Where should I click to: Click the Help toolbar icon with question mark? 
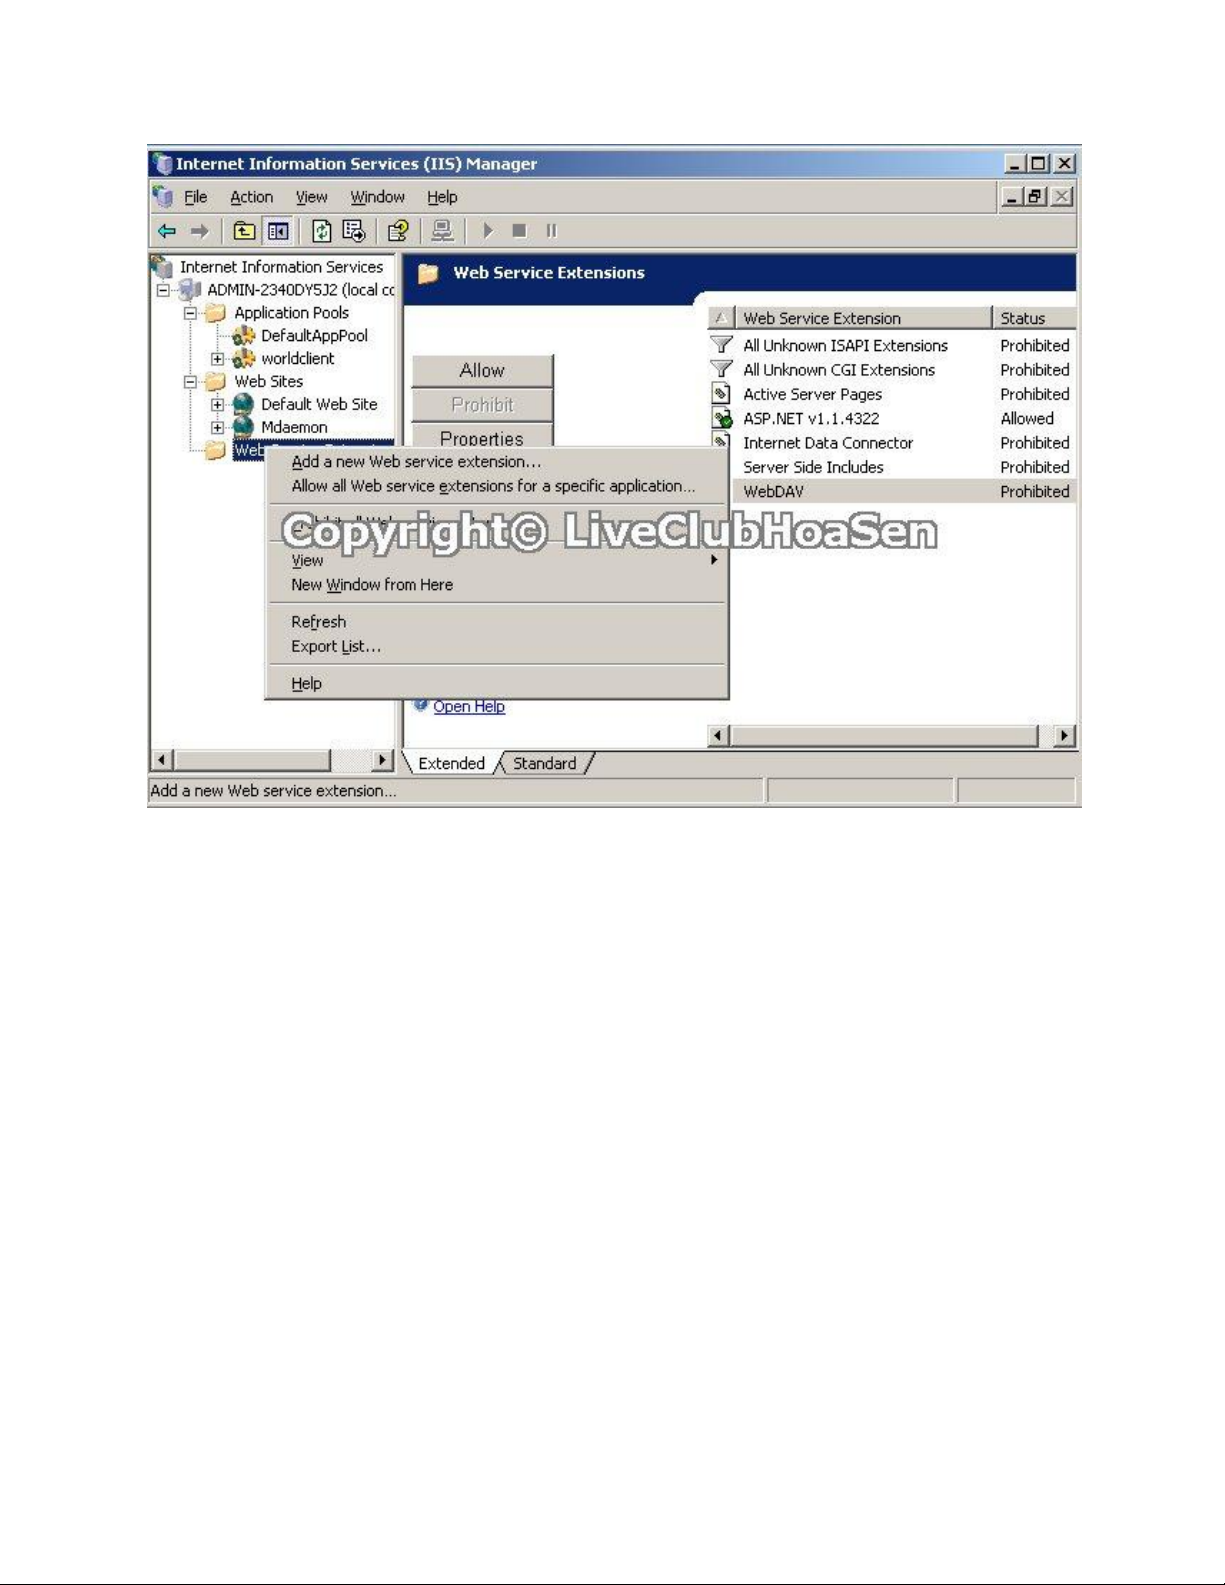tap(398, 231)
